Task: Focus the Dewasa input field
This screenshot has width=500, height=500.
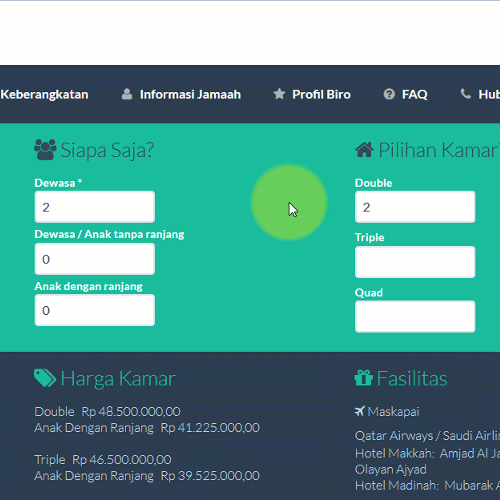Action: [95, 207]
